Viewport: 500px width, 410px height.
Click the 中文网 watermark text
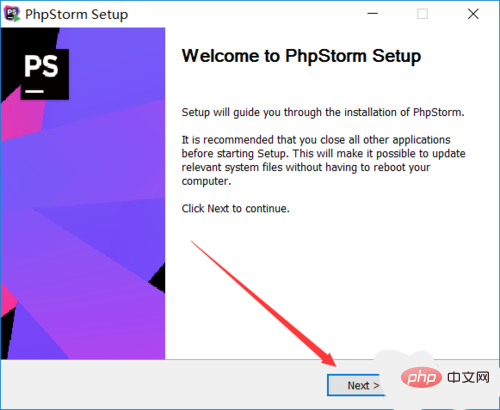click(x=468, y=378)
